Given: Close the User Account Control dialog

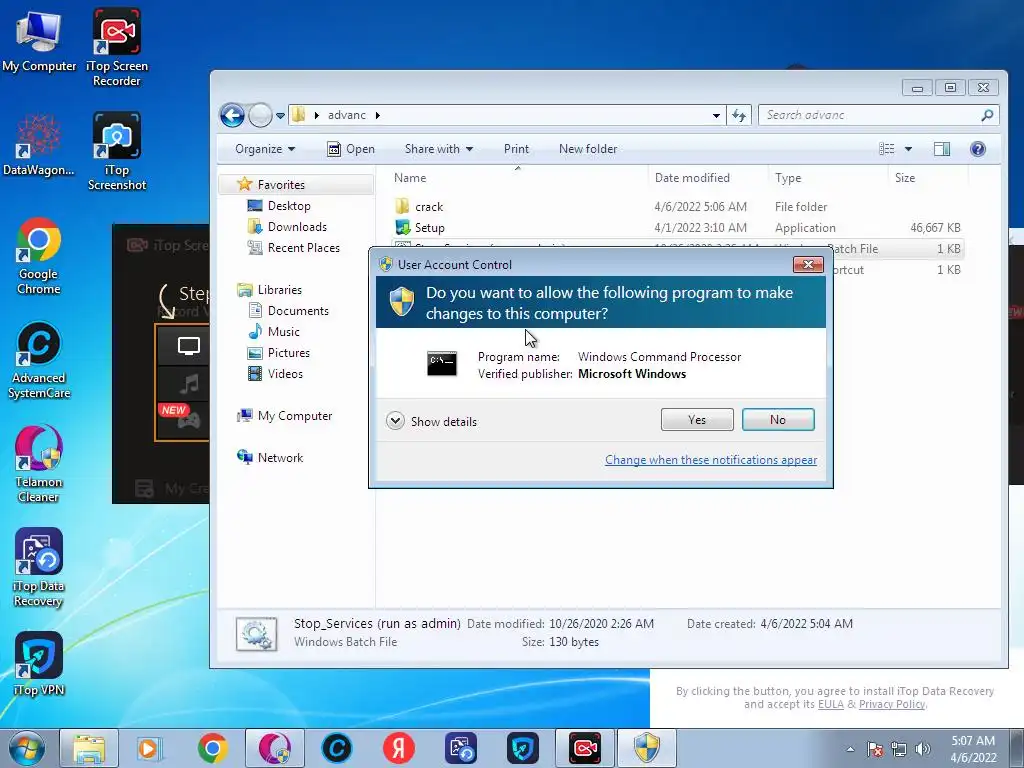Looking at the screenshot, I should click(808, 264).
